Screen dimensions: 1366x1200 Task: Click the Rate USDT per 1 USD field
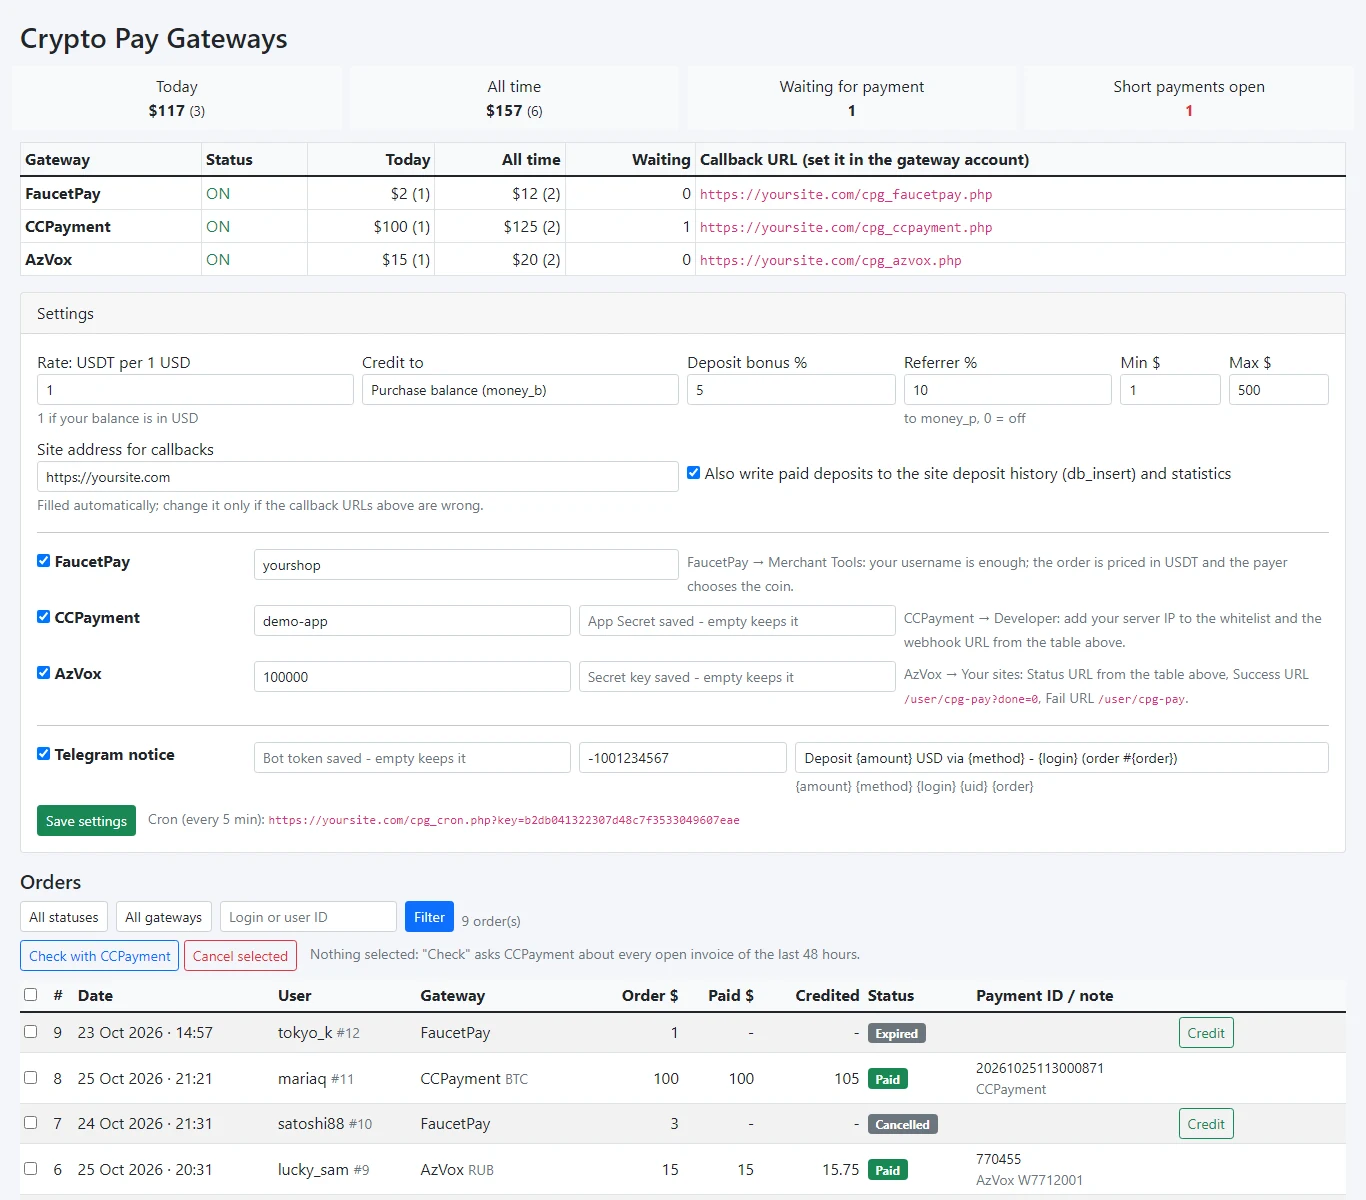coord(195,390)
